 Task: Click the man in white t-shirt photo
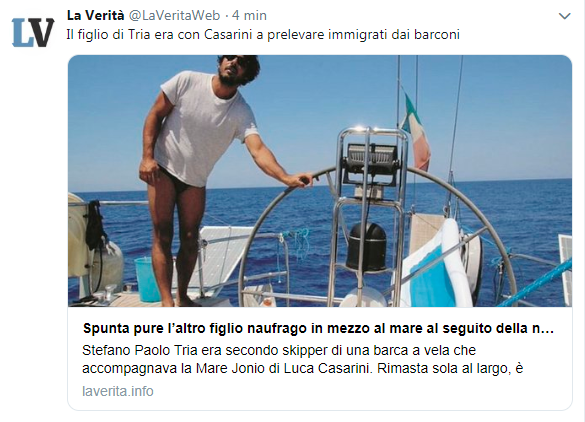pos(198,179)
